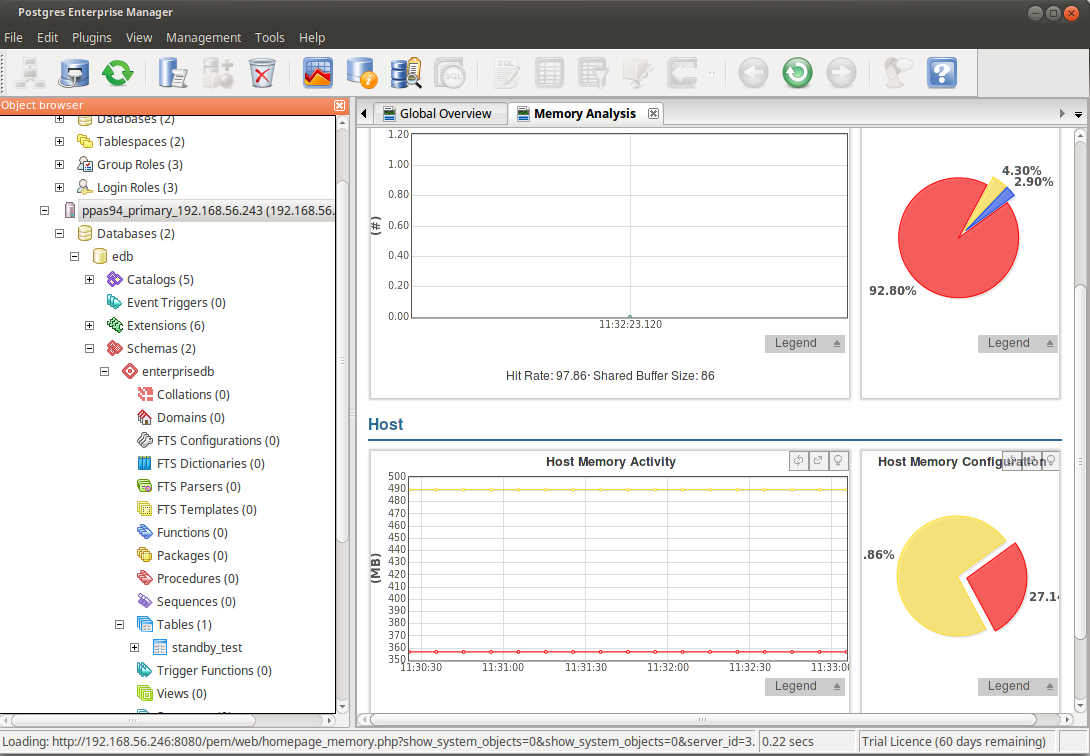Image resolution: width=1090 pixels, height=756 pixels.
Task: Open the Tools menu
Action: pyautogui.click(x=270, y=38)
